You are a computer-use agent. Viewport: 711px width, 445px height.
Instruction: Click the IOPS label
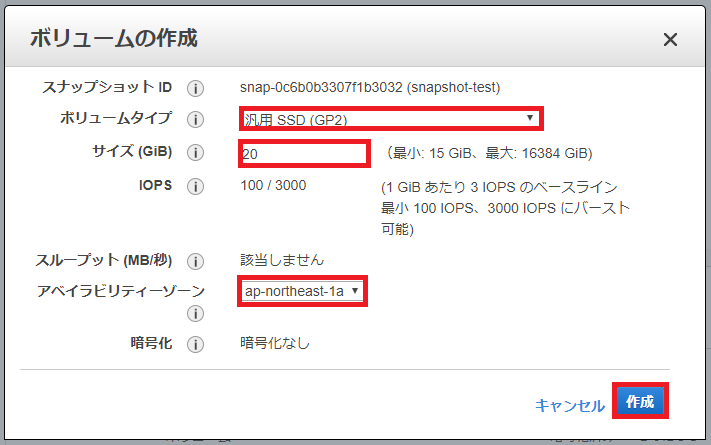click(156, 186)
